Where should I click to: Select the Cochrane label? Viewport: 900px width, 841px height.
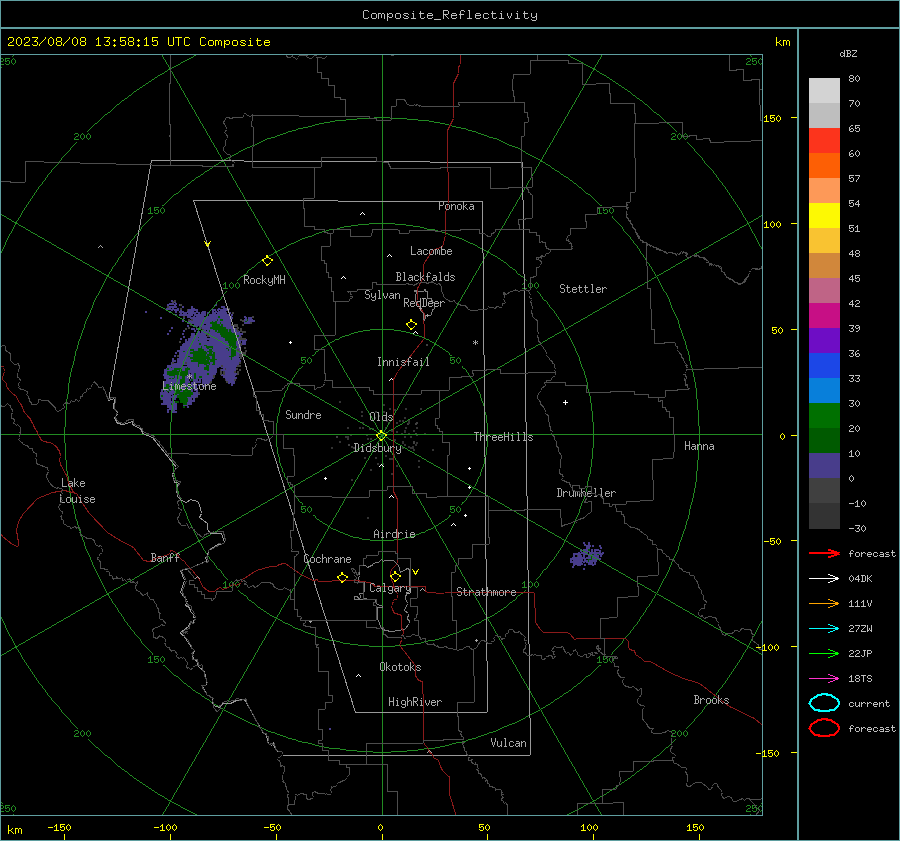327,559
